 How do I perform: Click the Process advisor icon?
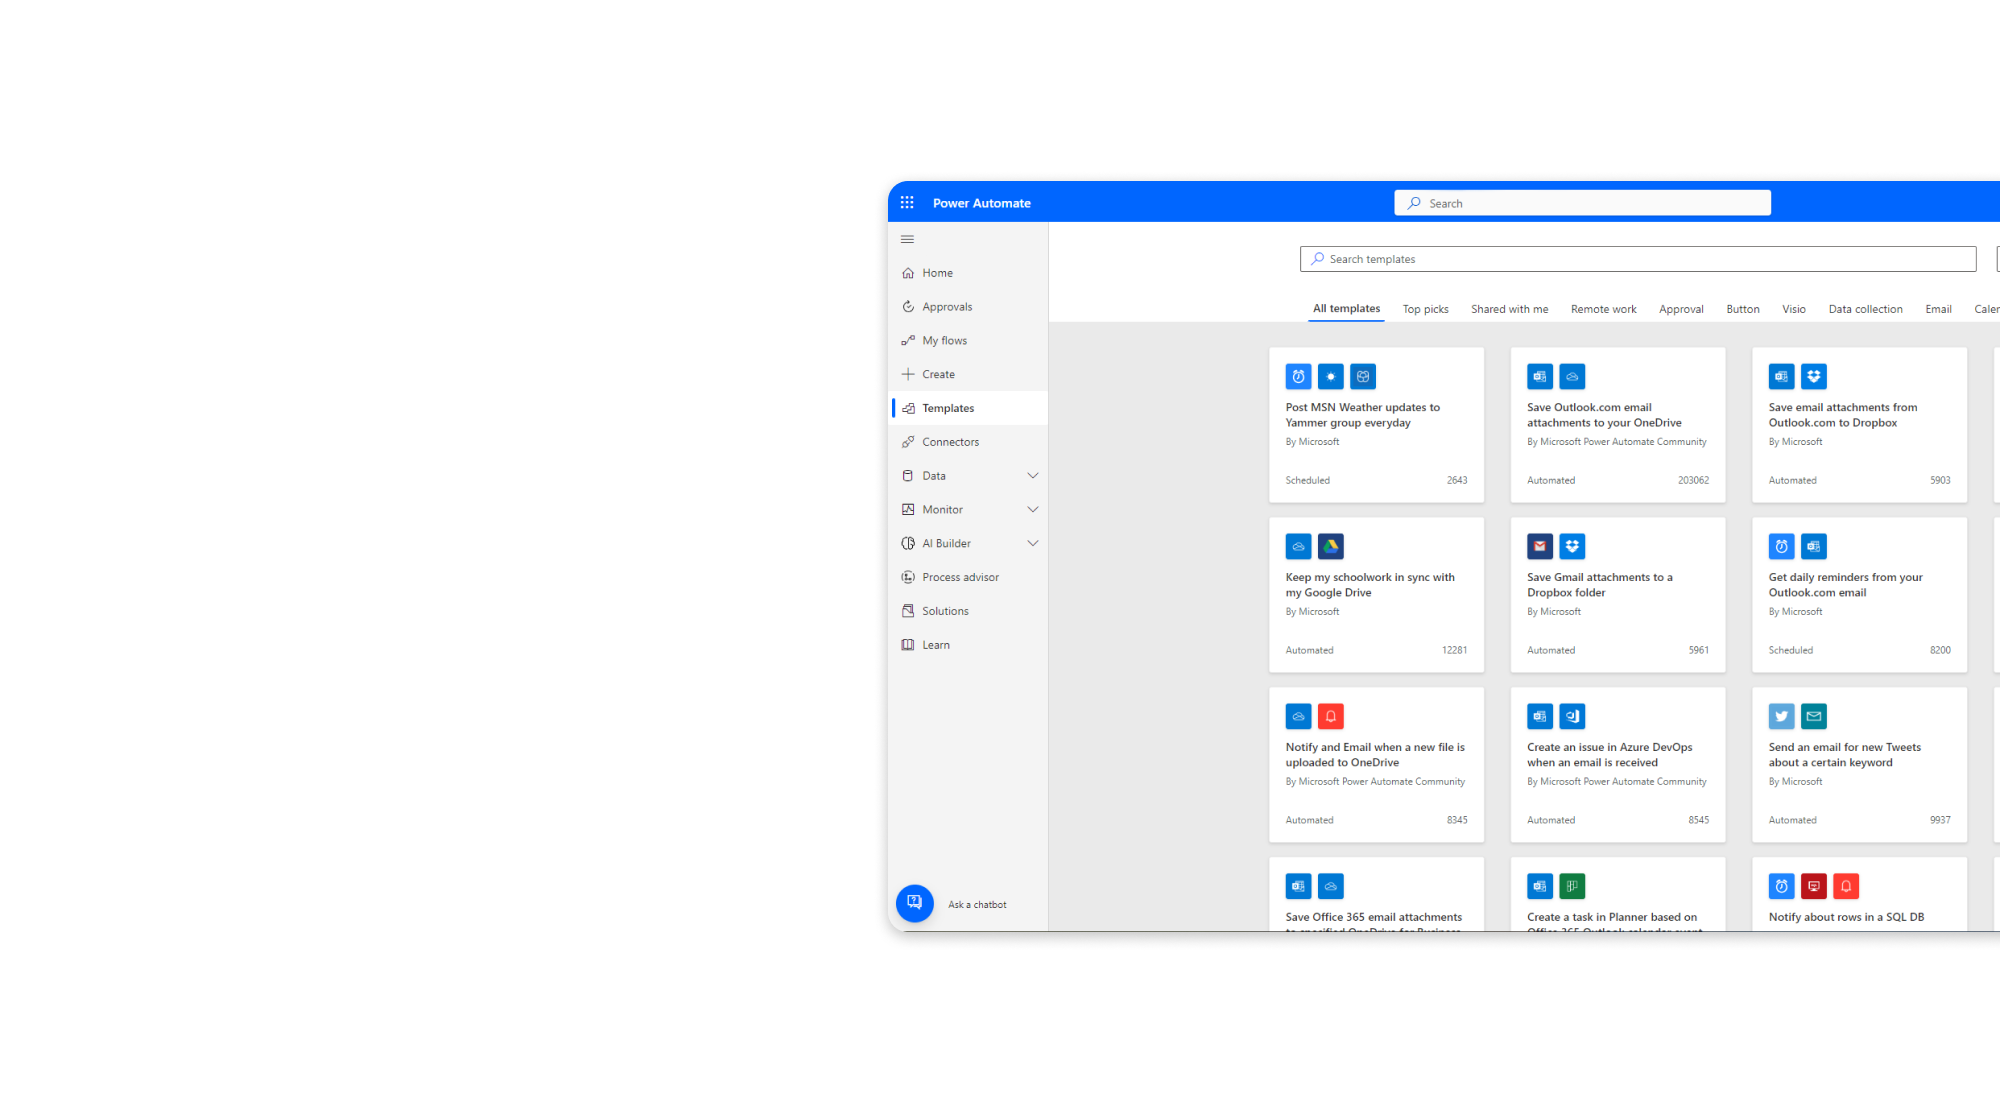tap(908, 577)
